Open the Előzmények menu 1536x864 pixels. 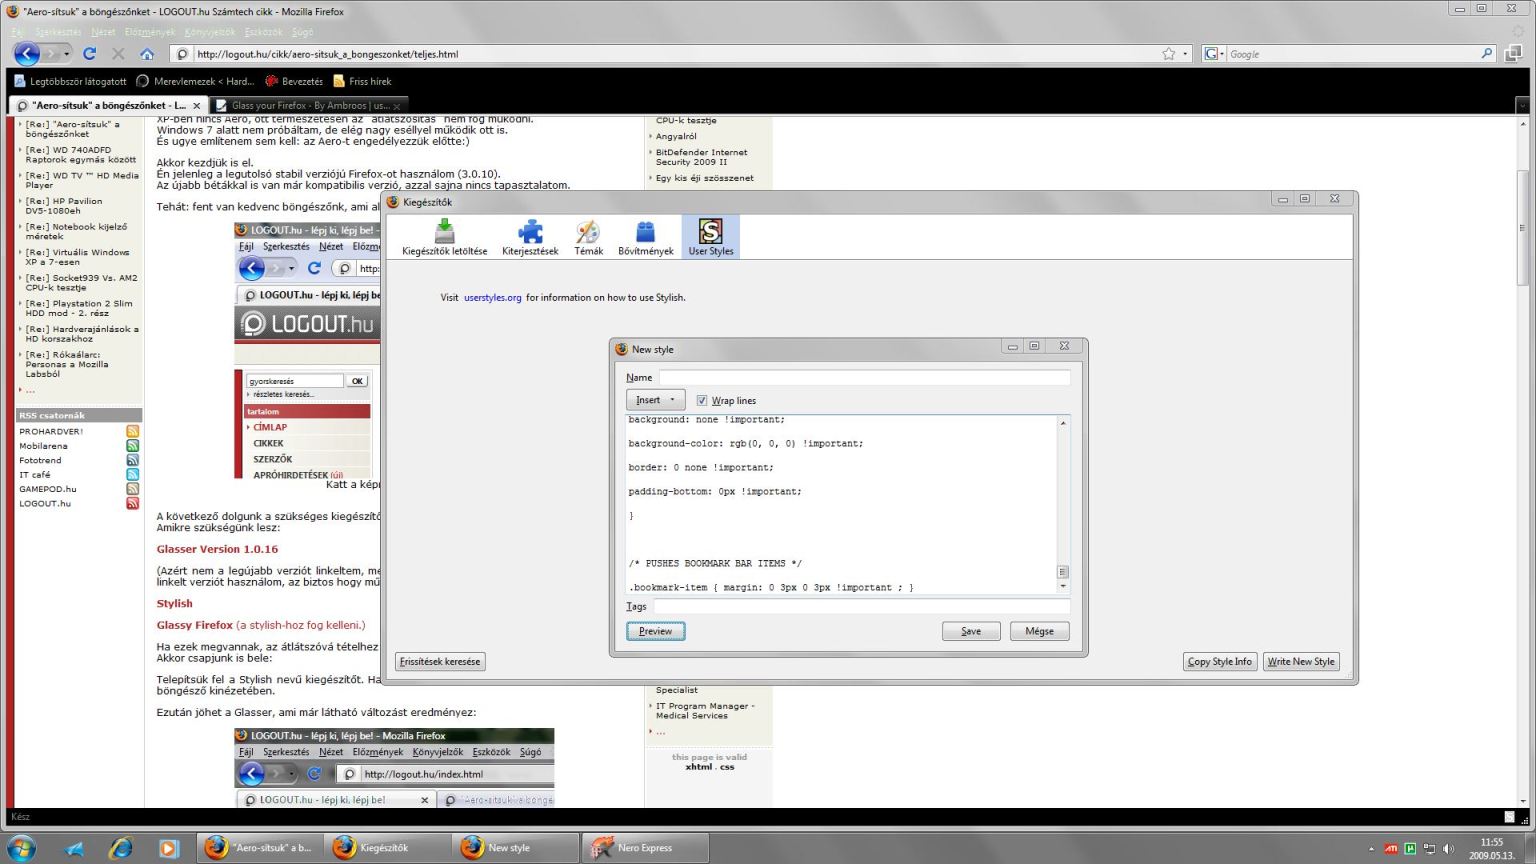pyautogui.click(x=150, y=32)
